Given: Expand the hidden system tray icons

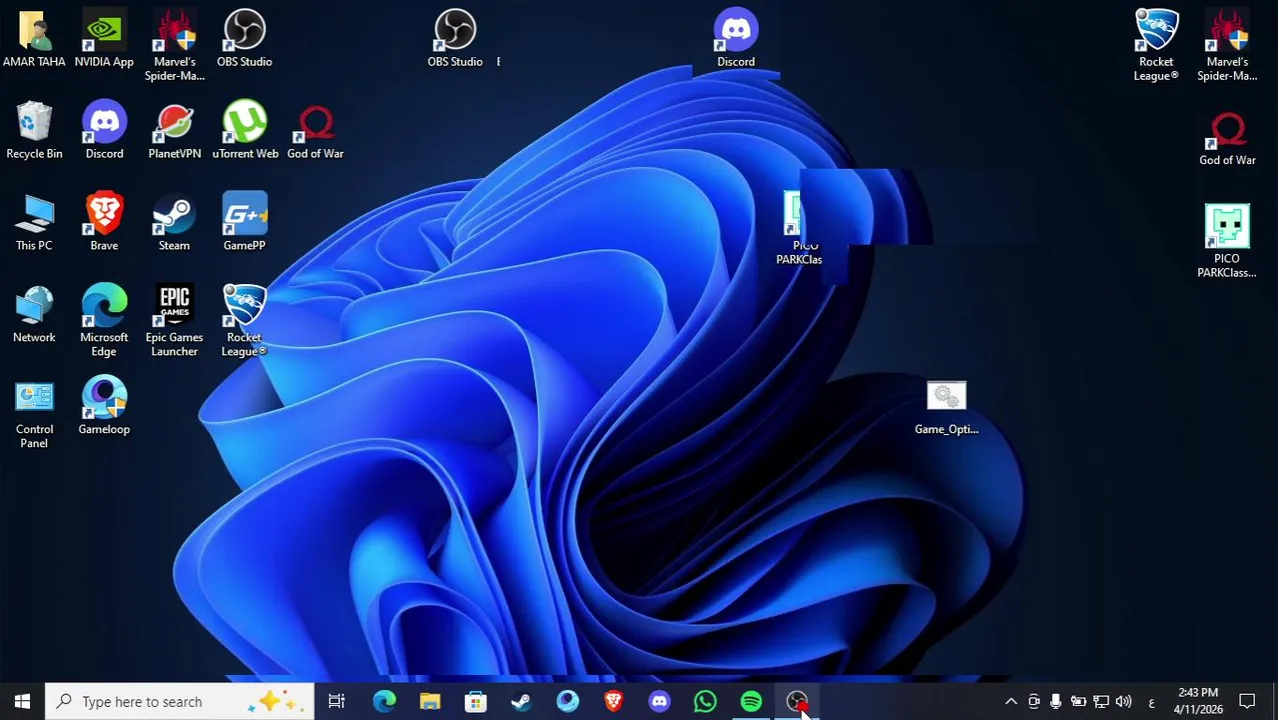Looking at the screenshot, I should point(1011,702).
